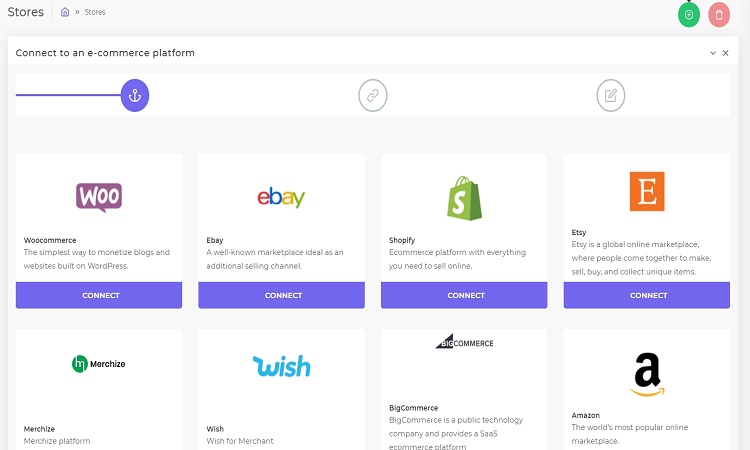Close the connect platform panel
The image size is (750, 450).
(x=726, y=53)
